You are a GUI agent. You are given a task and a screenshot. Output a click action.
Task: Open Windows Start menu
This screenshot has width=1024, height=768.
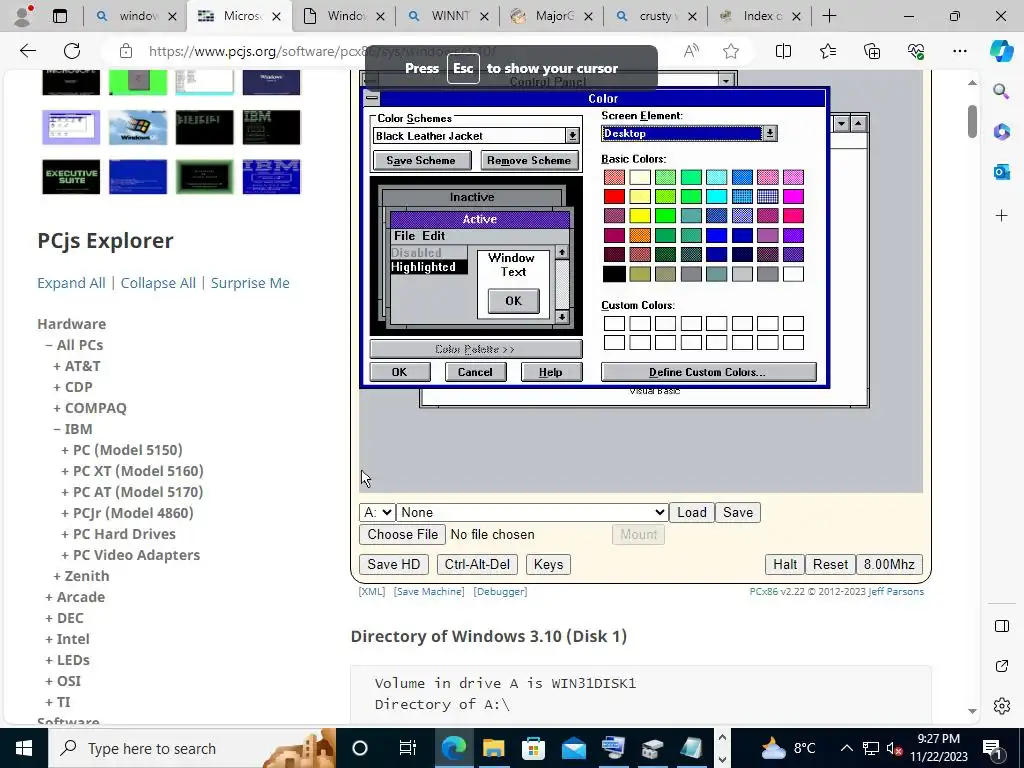[x=24, y=748]
